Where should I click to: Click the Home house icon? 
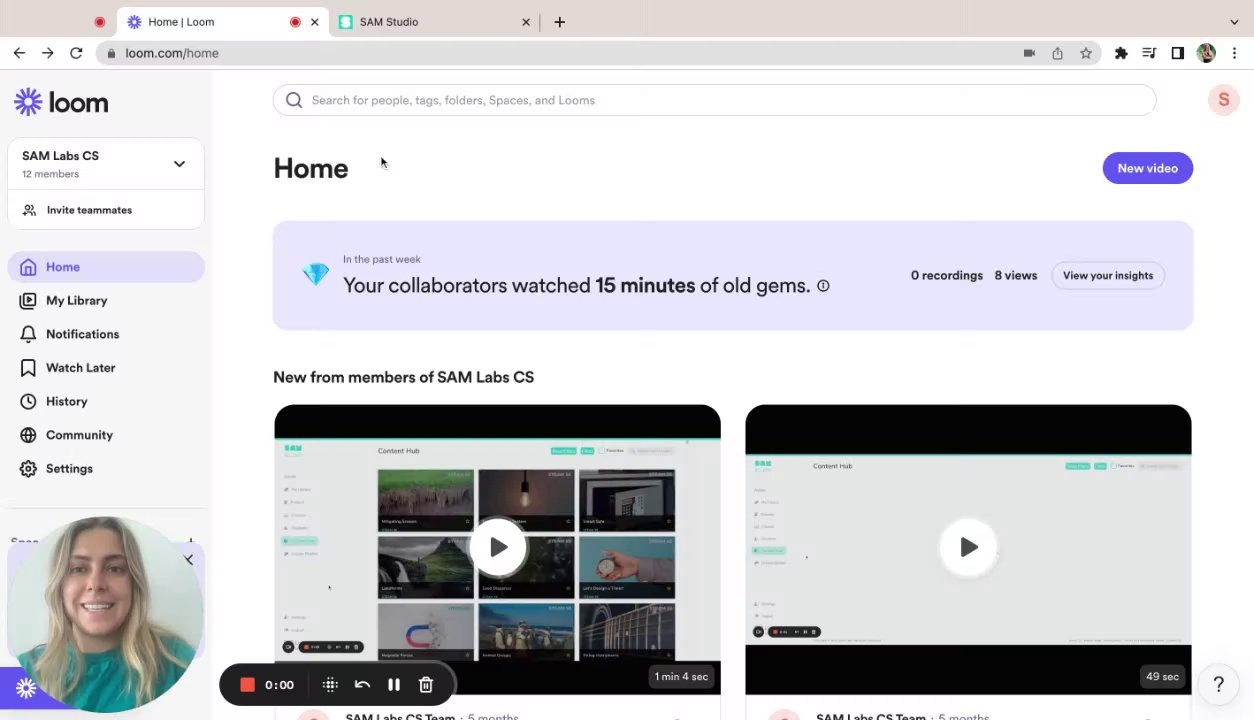click(x=28, y=267)
